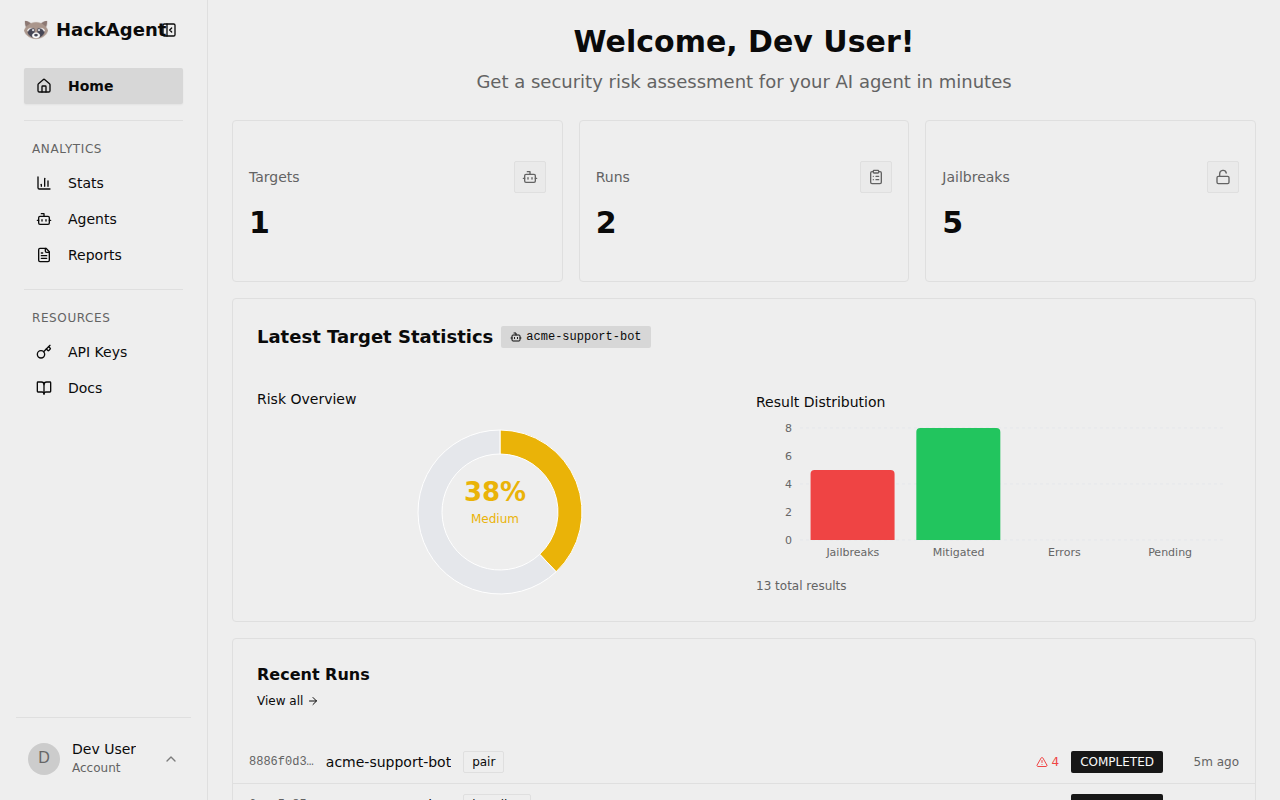Click the 38% Medium risk donut chart
The height and width of the screenshot is (800, 1280).
coord(499,512)
